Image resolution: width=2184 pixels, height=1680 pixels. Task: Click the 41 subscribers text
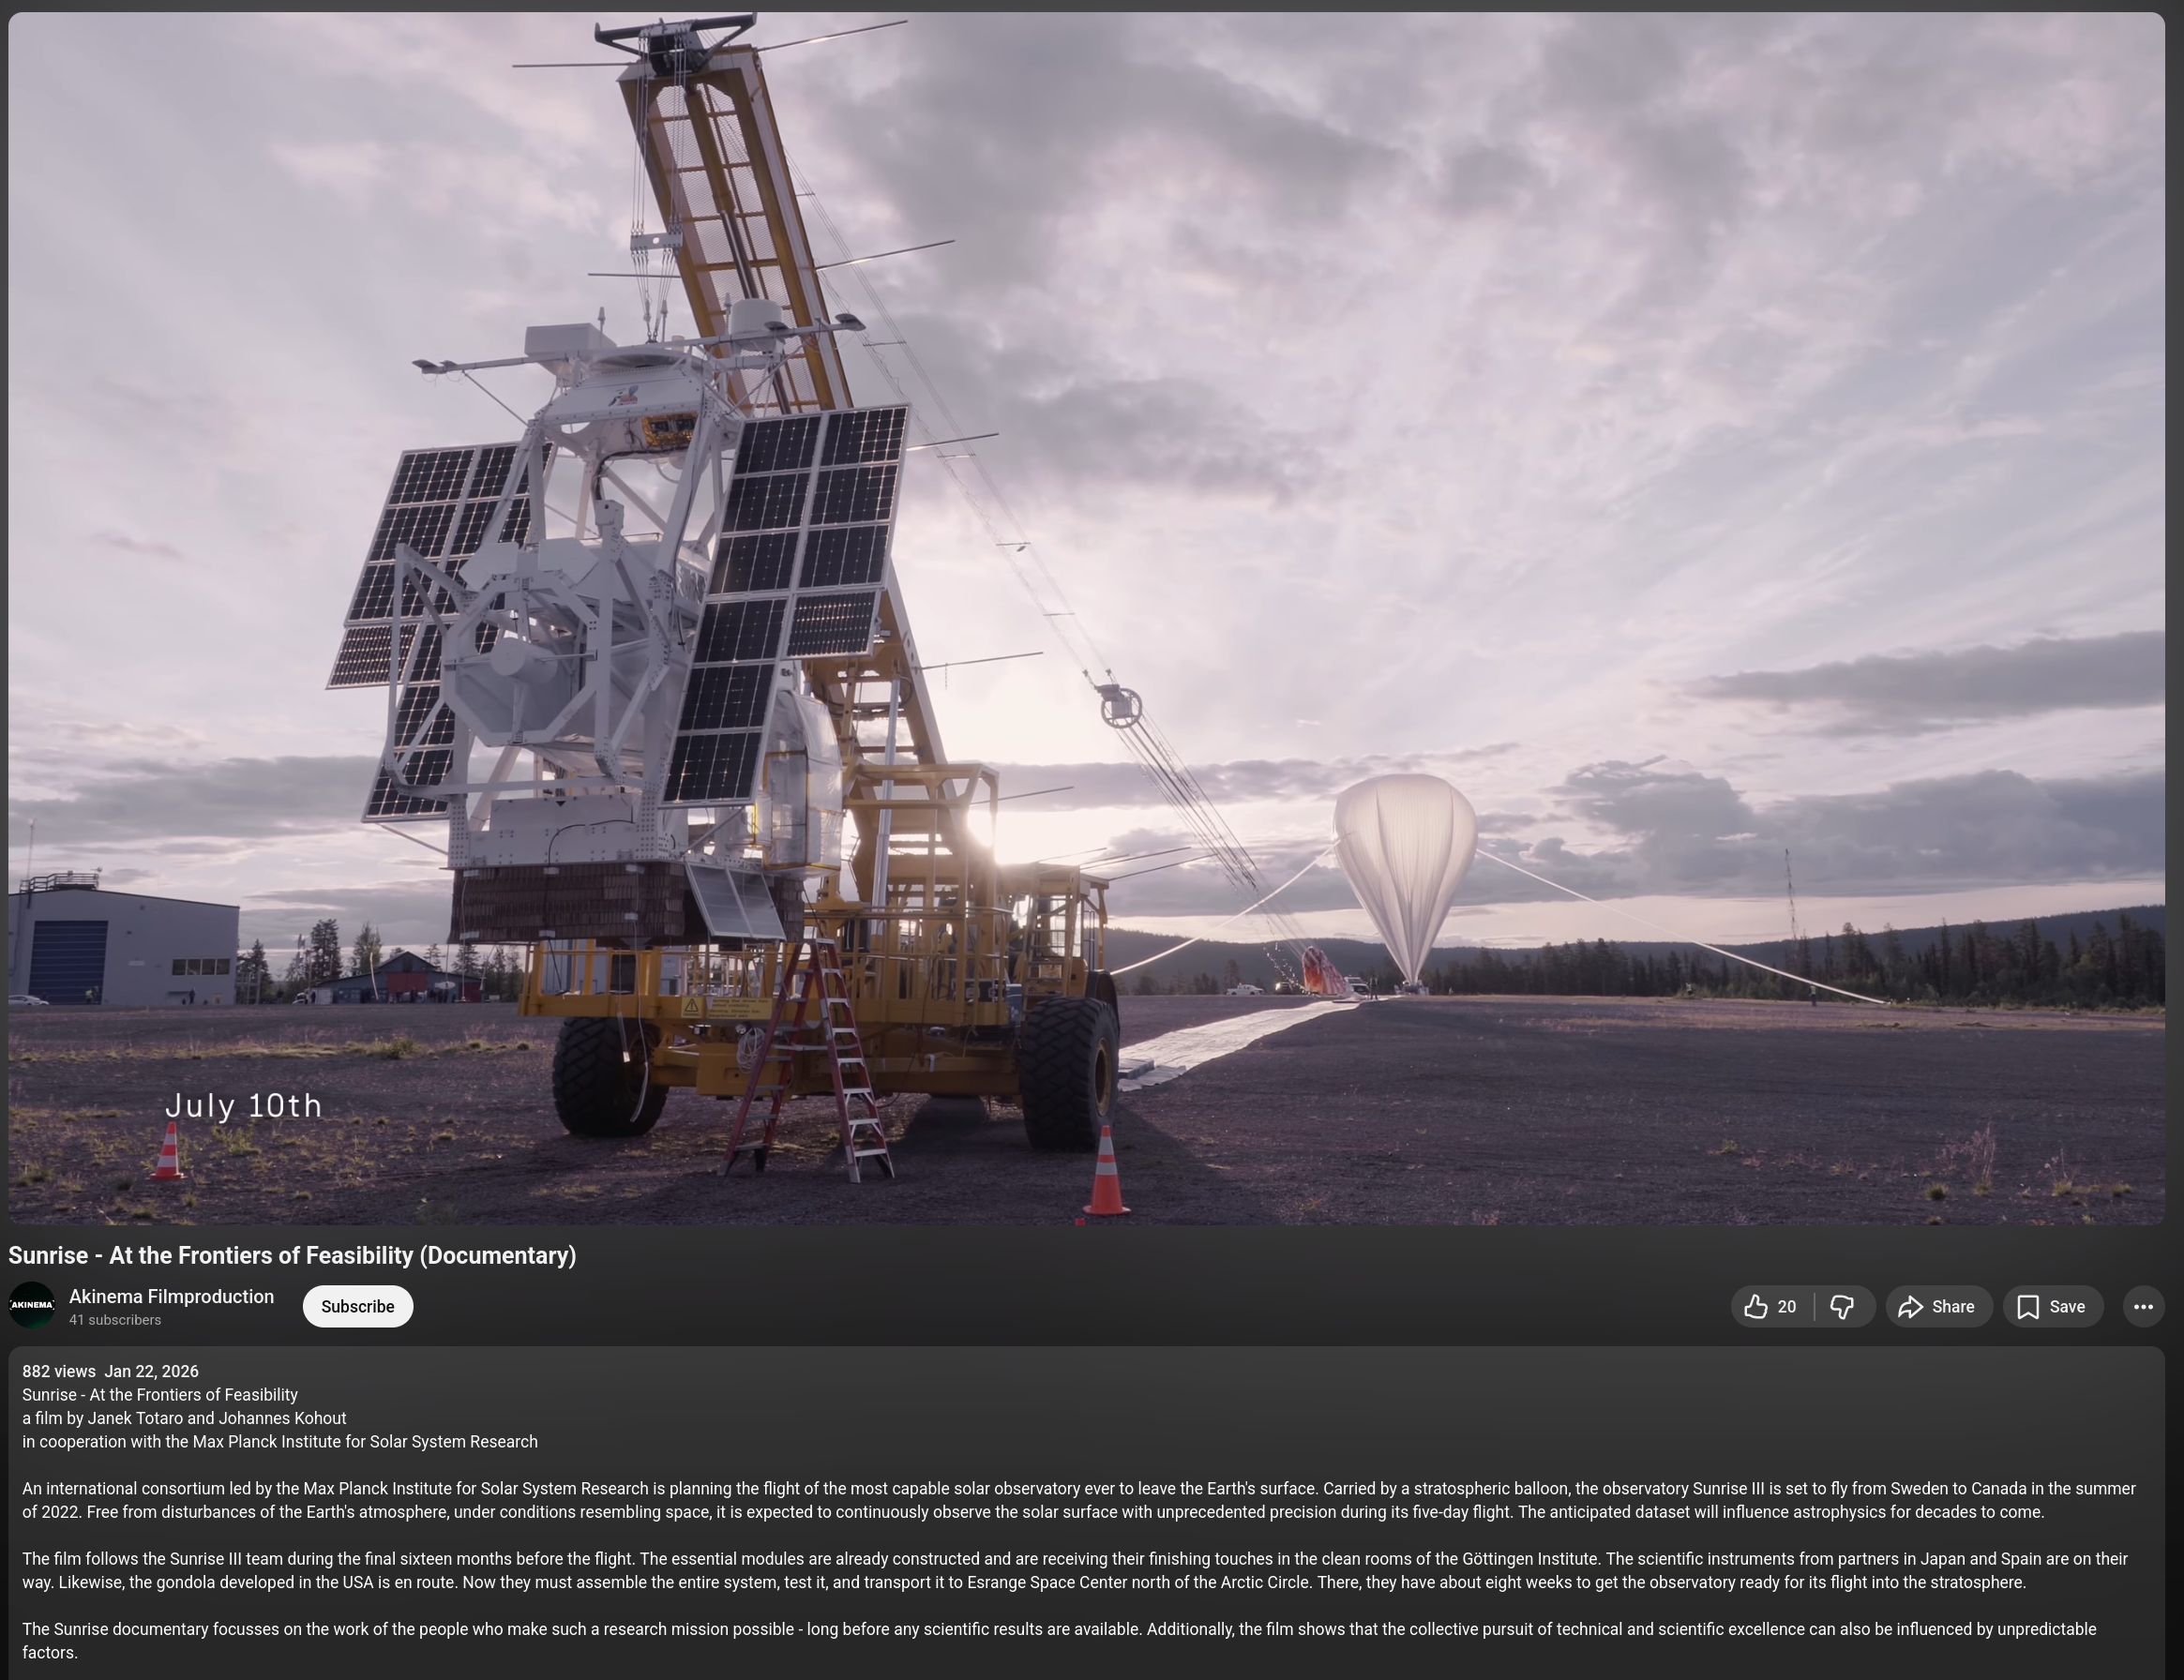115,1320
